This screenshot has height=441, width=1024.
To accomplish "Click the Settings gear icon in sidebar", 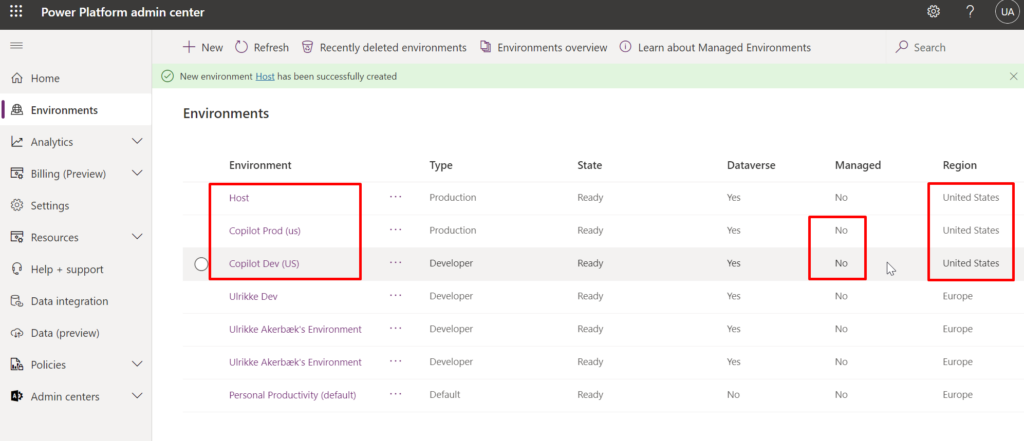I will 17,206.
